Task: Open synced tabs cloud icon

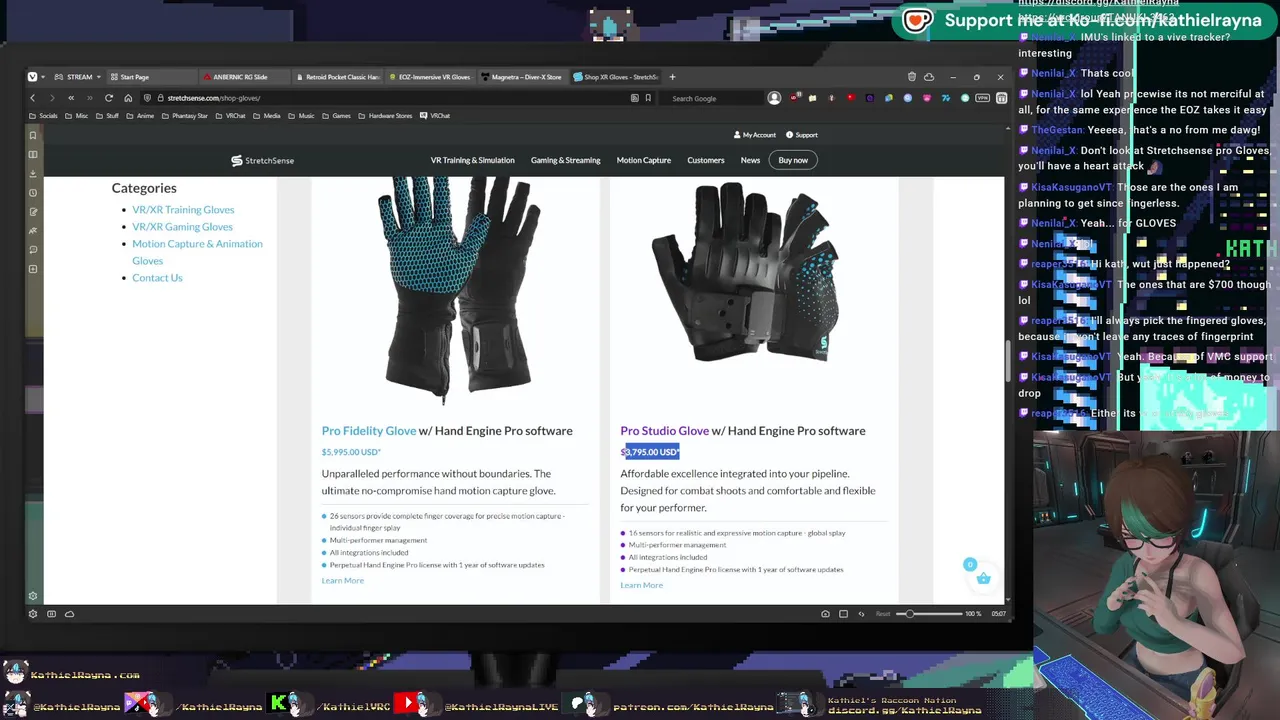Action: pos(929,77)
